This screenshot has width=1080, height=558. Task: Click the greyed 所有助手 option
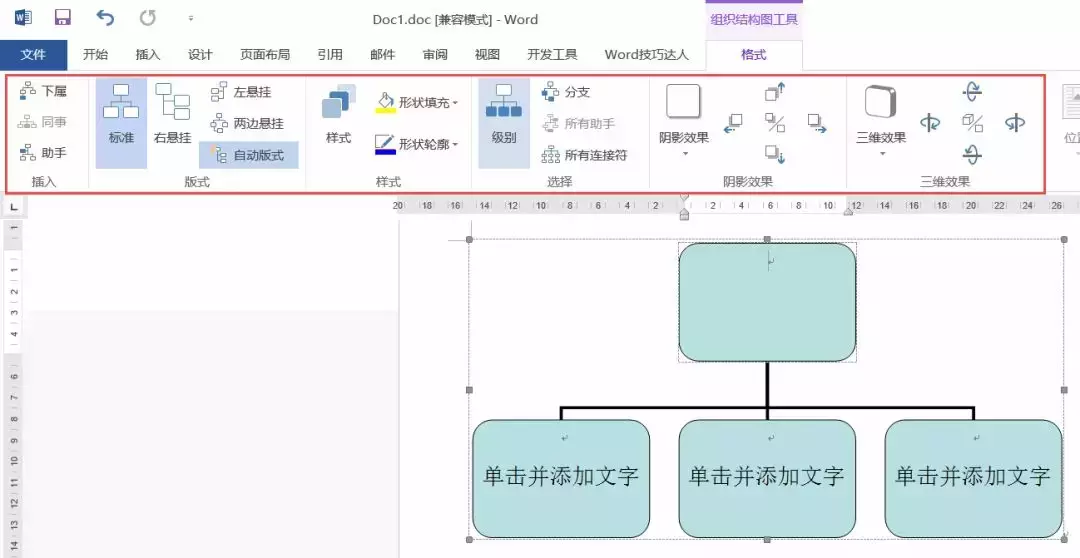click(579, 124)
